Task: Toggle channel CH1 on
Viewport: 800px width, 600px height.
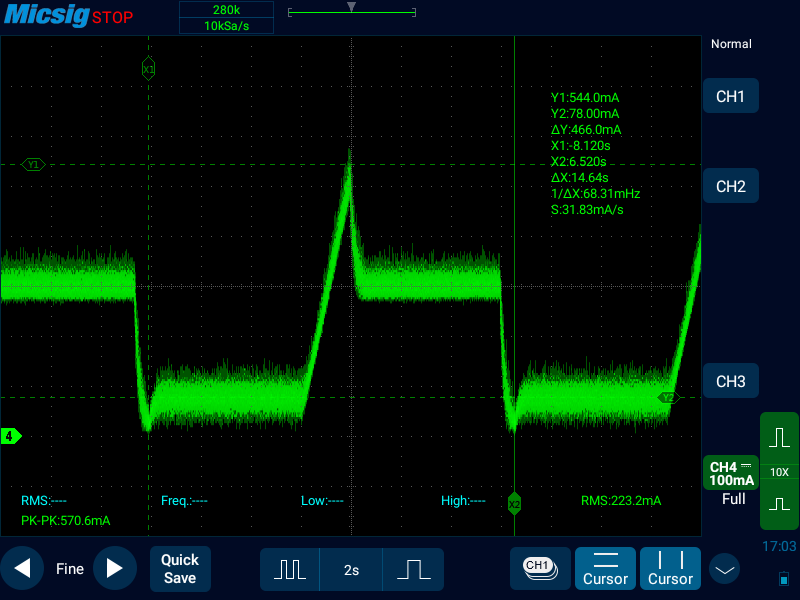Action: click(730, 97)
